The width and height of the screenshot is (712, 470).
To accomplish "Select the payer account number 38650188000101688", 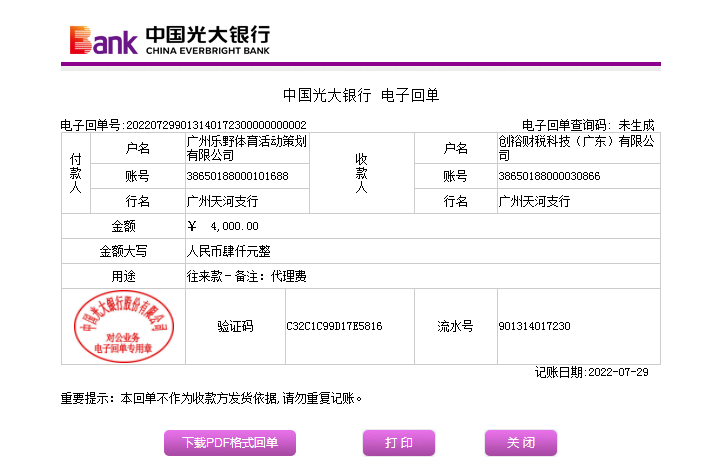I will [x=237, y=176].
